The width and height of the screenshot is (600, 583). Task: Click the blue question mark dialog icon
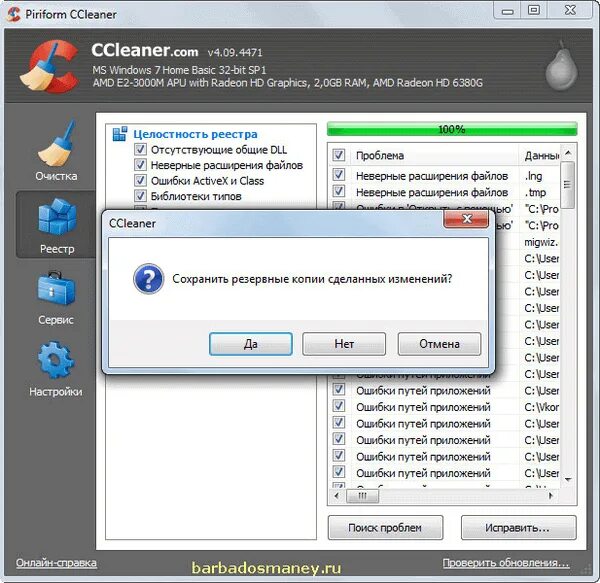coord(148,278)
